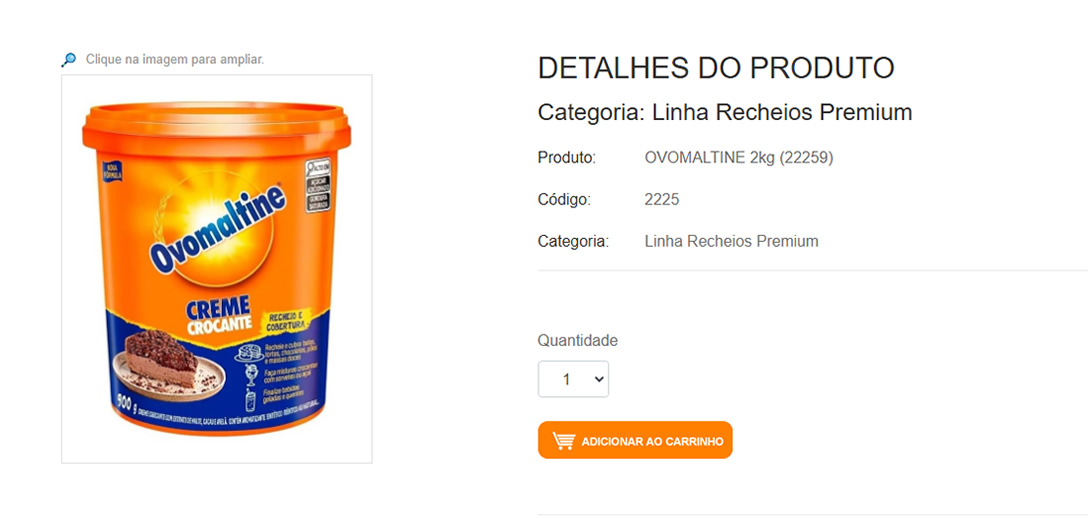Screen dimensions: 1088x518
Task: Click the product code value 2225
Action: click(662, 200)
